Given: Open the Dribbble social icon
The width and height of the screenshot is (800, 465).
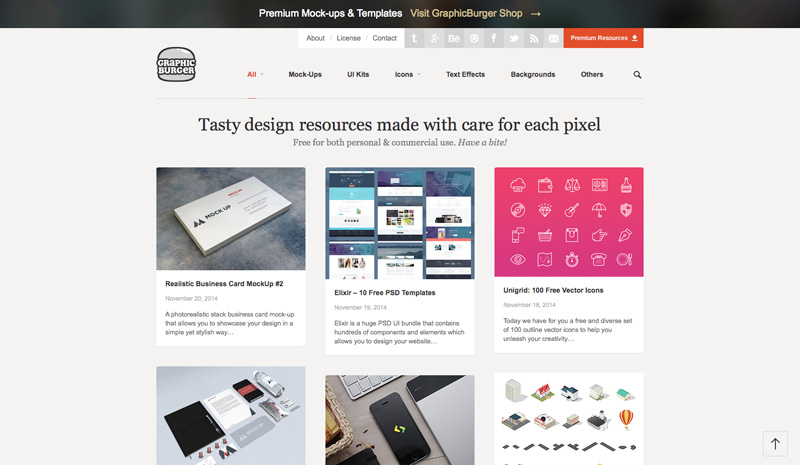Looking at the screenshot, I should (474, 38).
